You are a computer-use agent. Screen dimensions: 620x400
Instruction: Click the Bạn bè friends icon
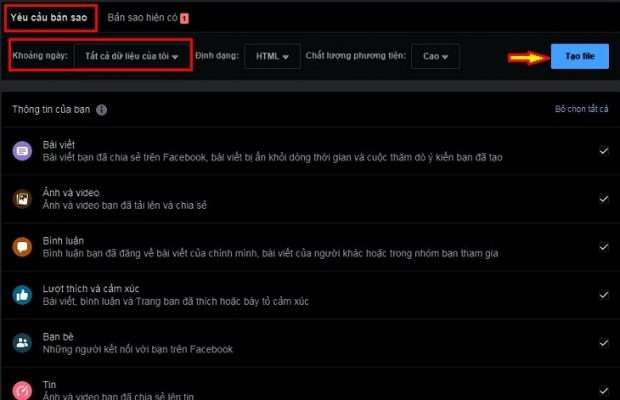[22, 342]
